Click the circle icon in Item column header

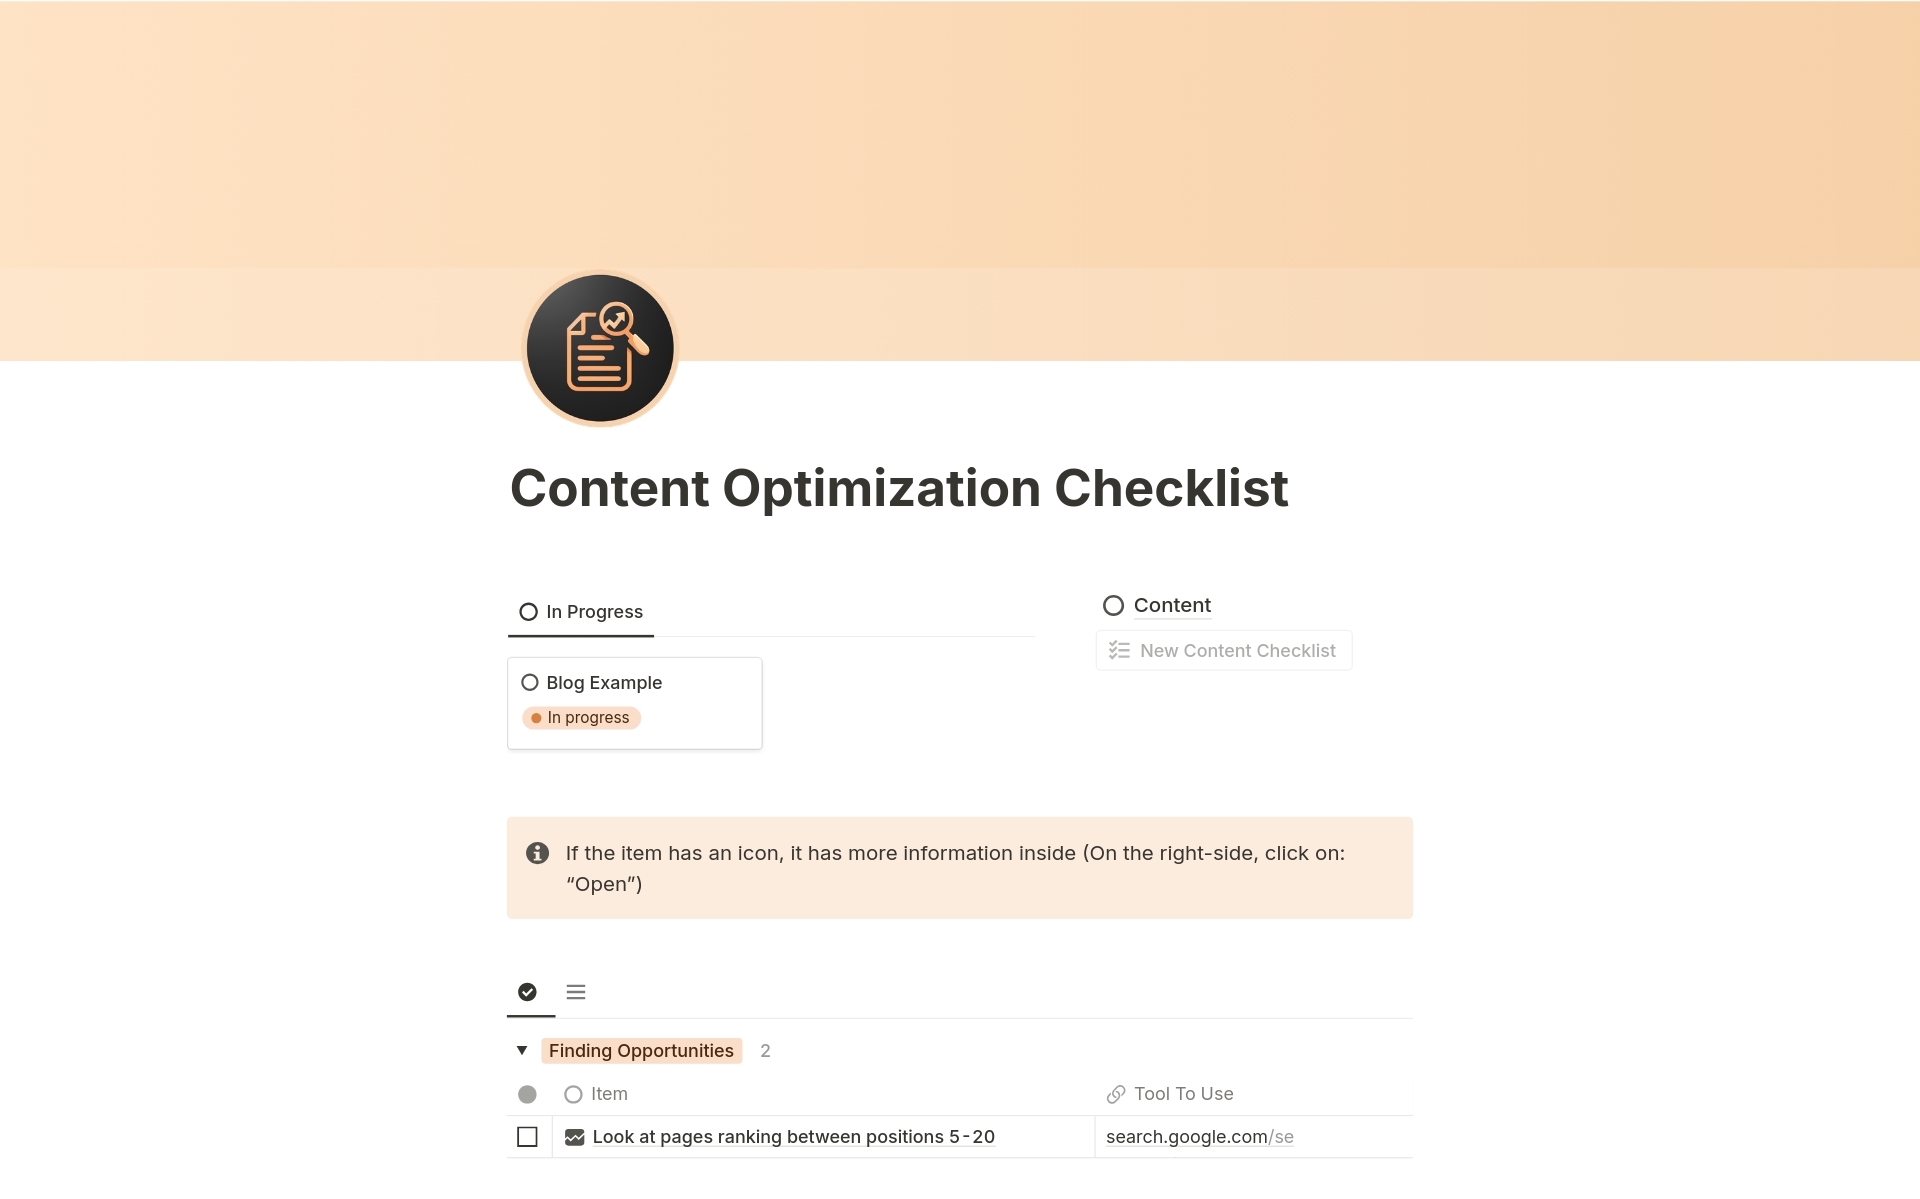pos(573,1094)
